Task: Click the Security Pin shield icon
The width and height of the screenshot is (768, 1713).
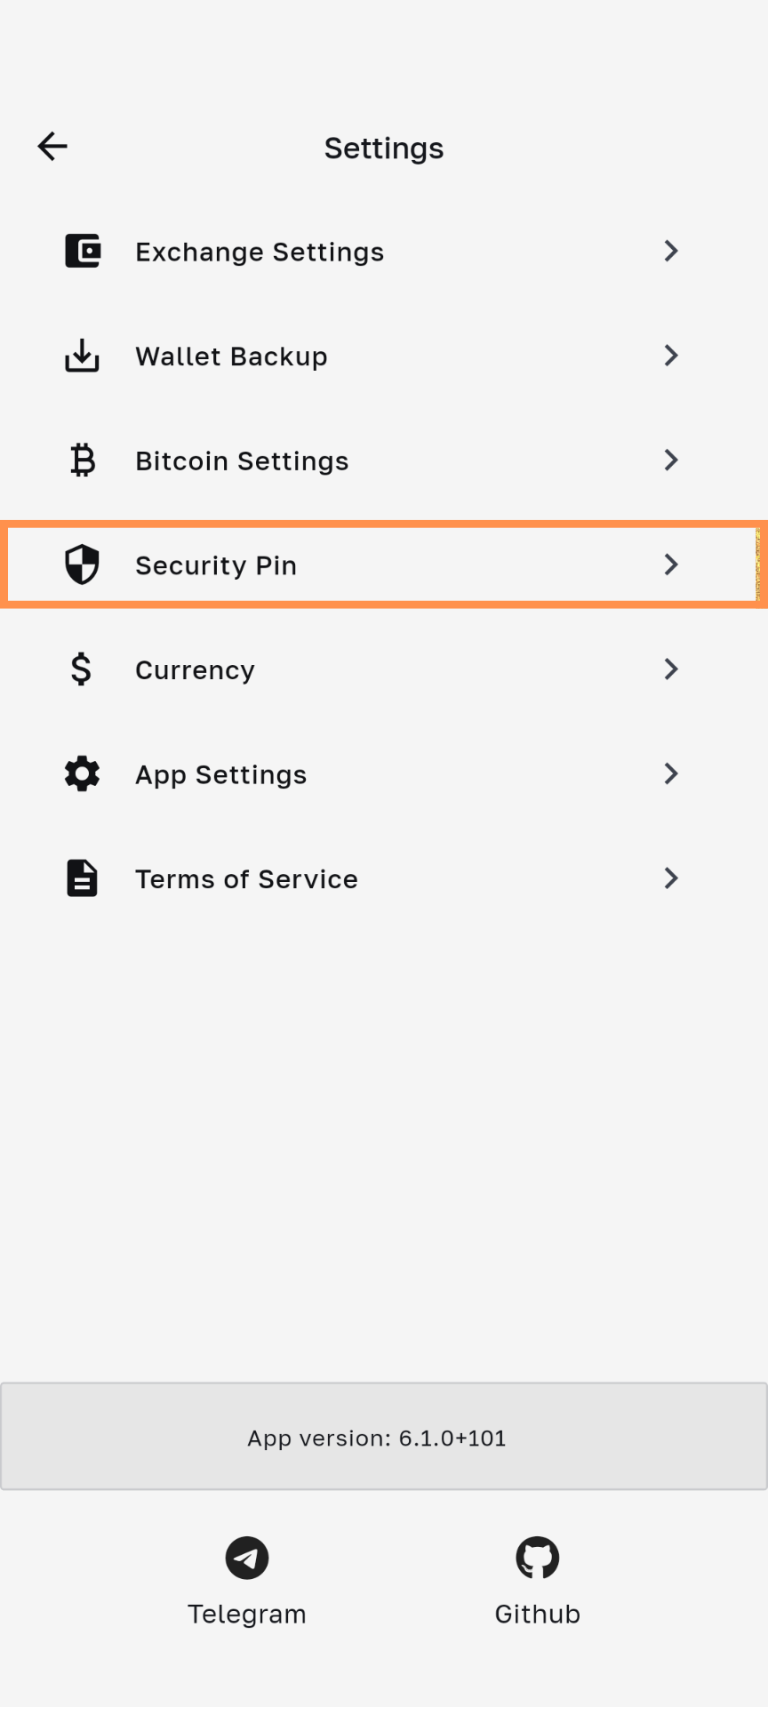Action: (82, 565)
